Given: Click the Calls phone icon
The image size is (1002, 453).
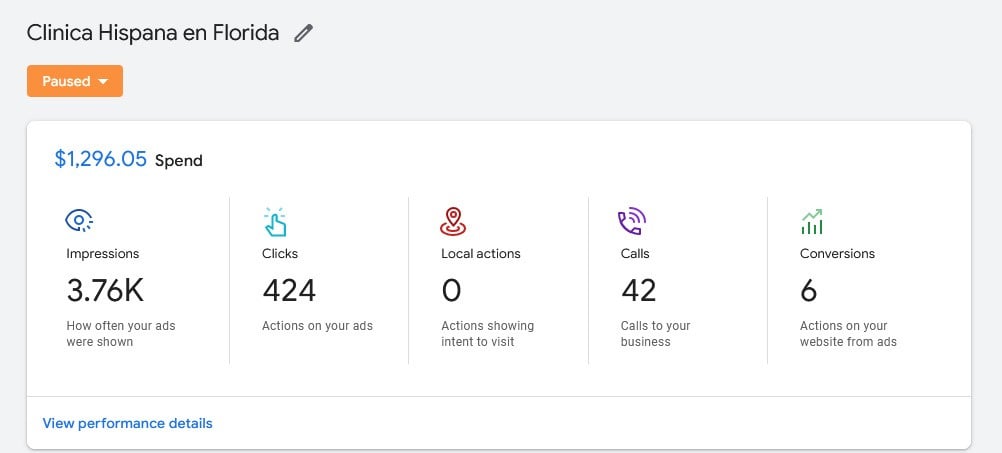Looking at the screenshot, I should [632, 221].
